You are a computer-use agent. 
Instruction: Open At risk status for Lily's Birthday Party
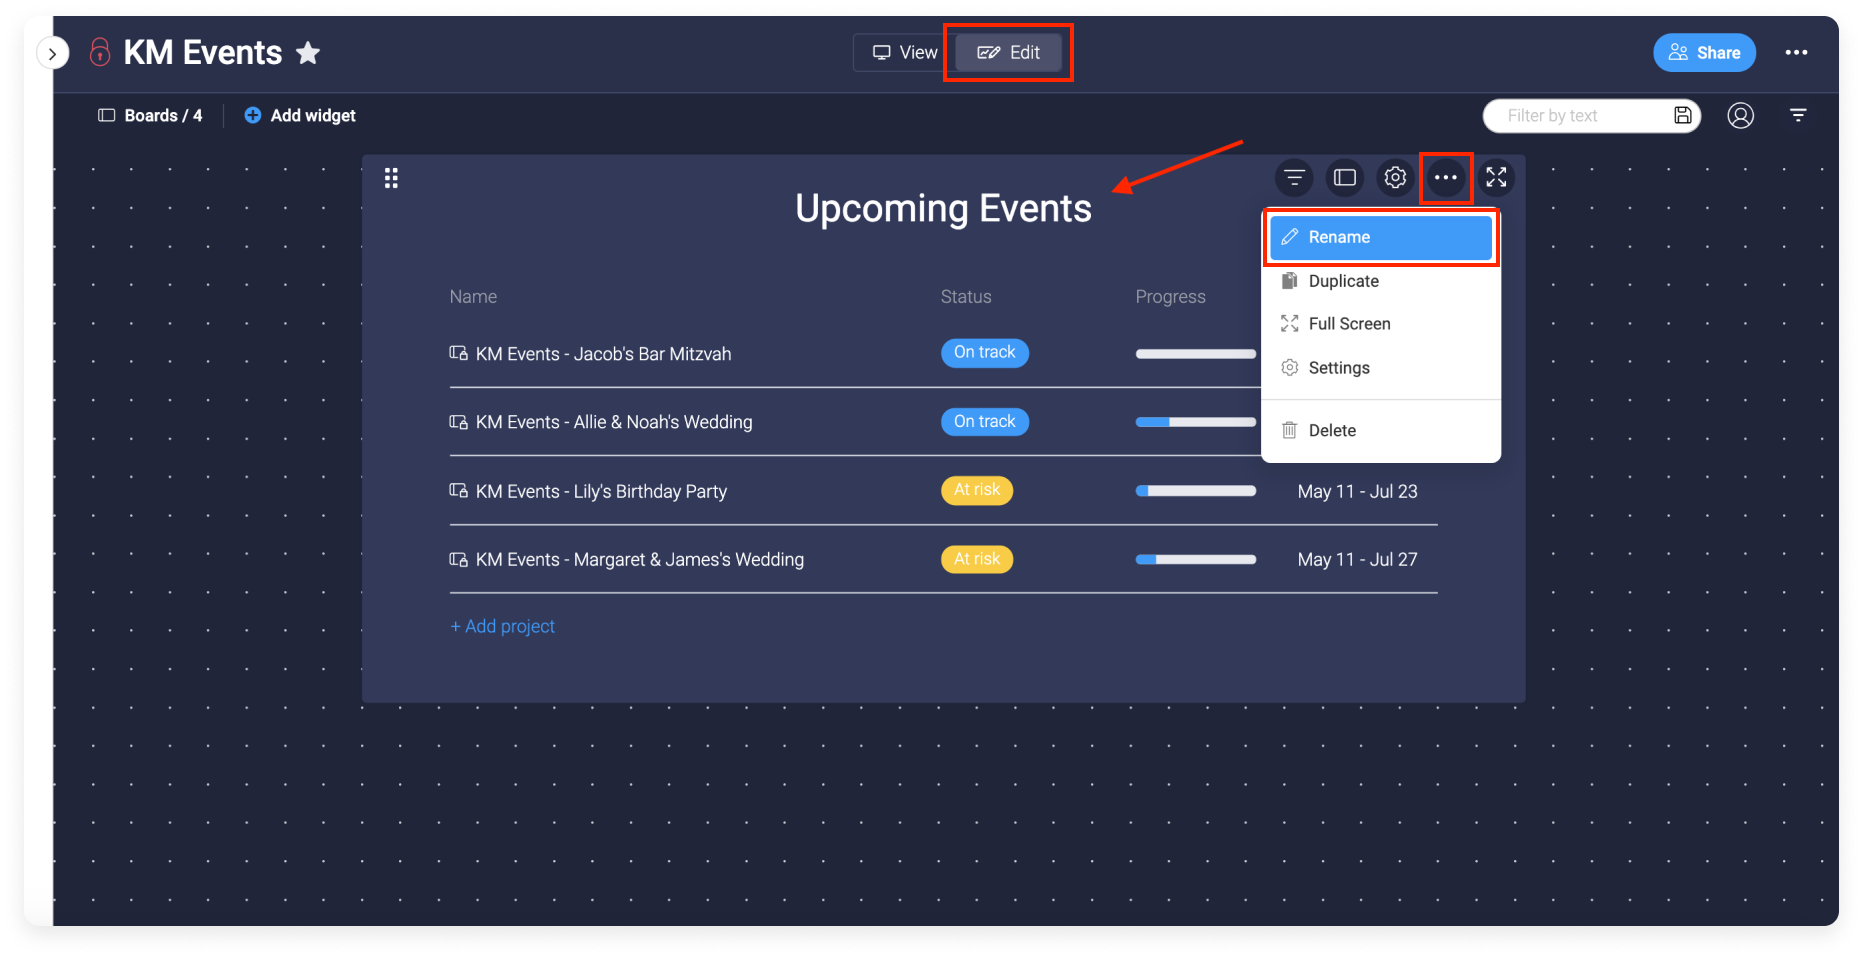coord(976,490)
